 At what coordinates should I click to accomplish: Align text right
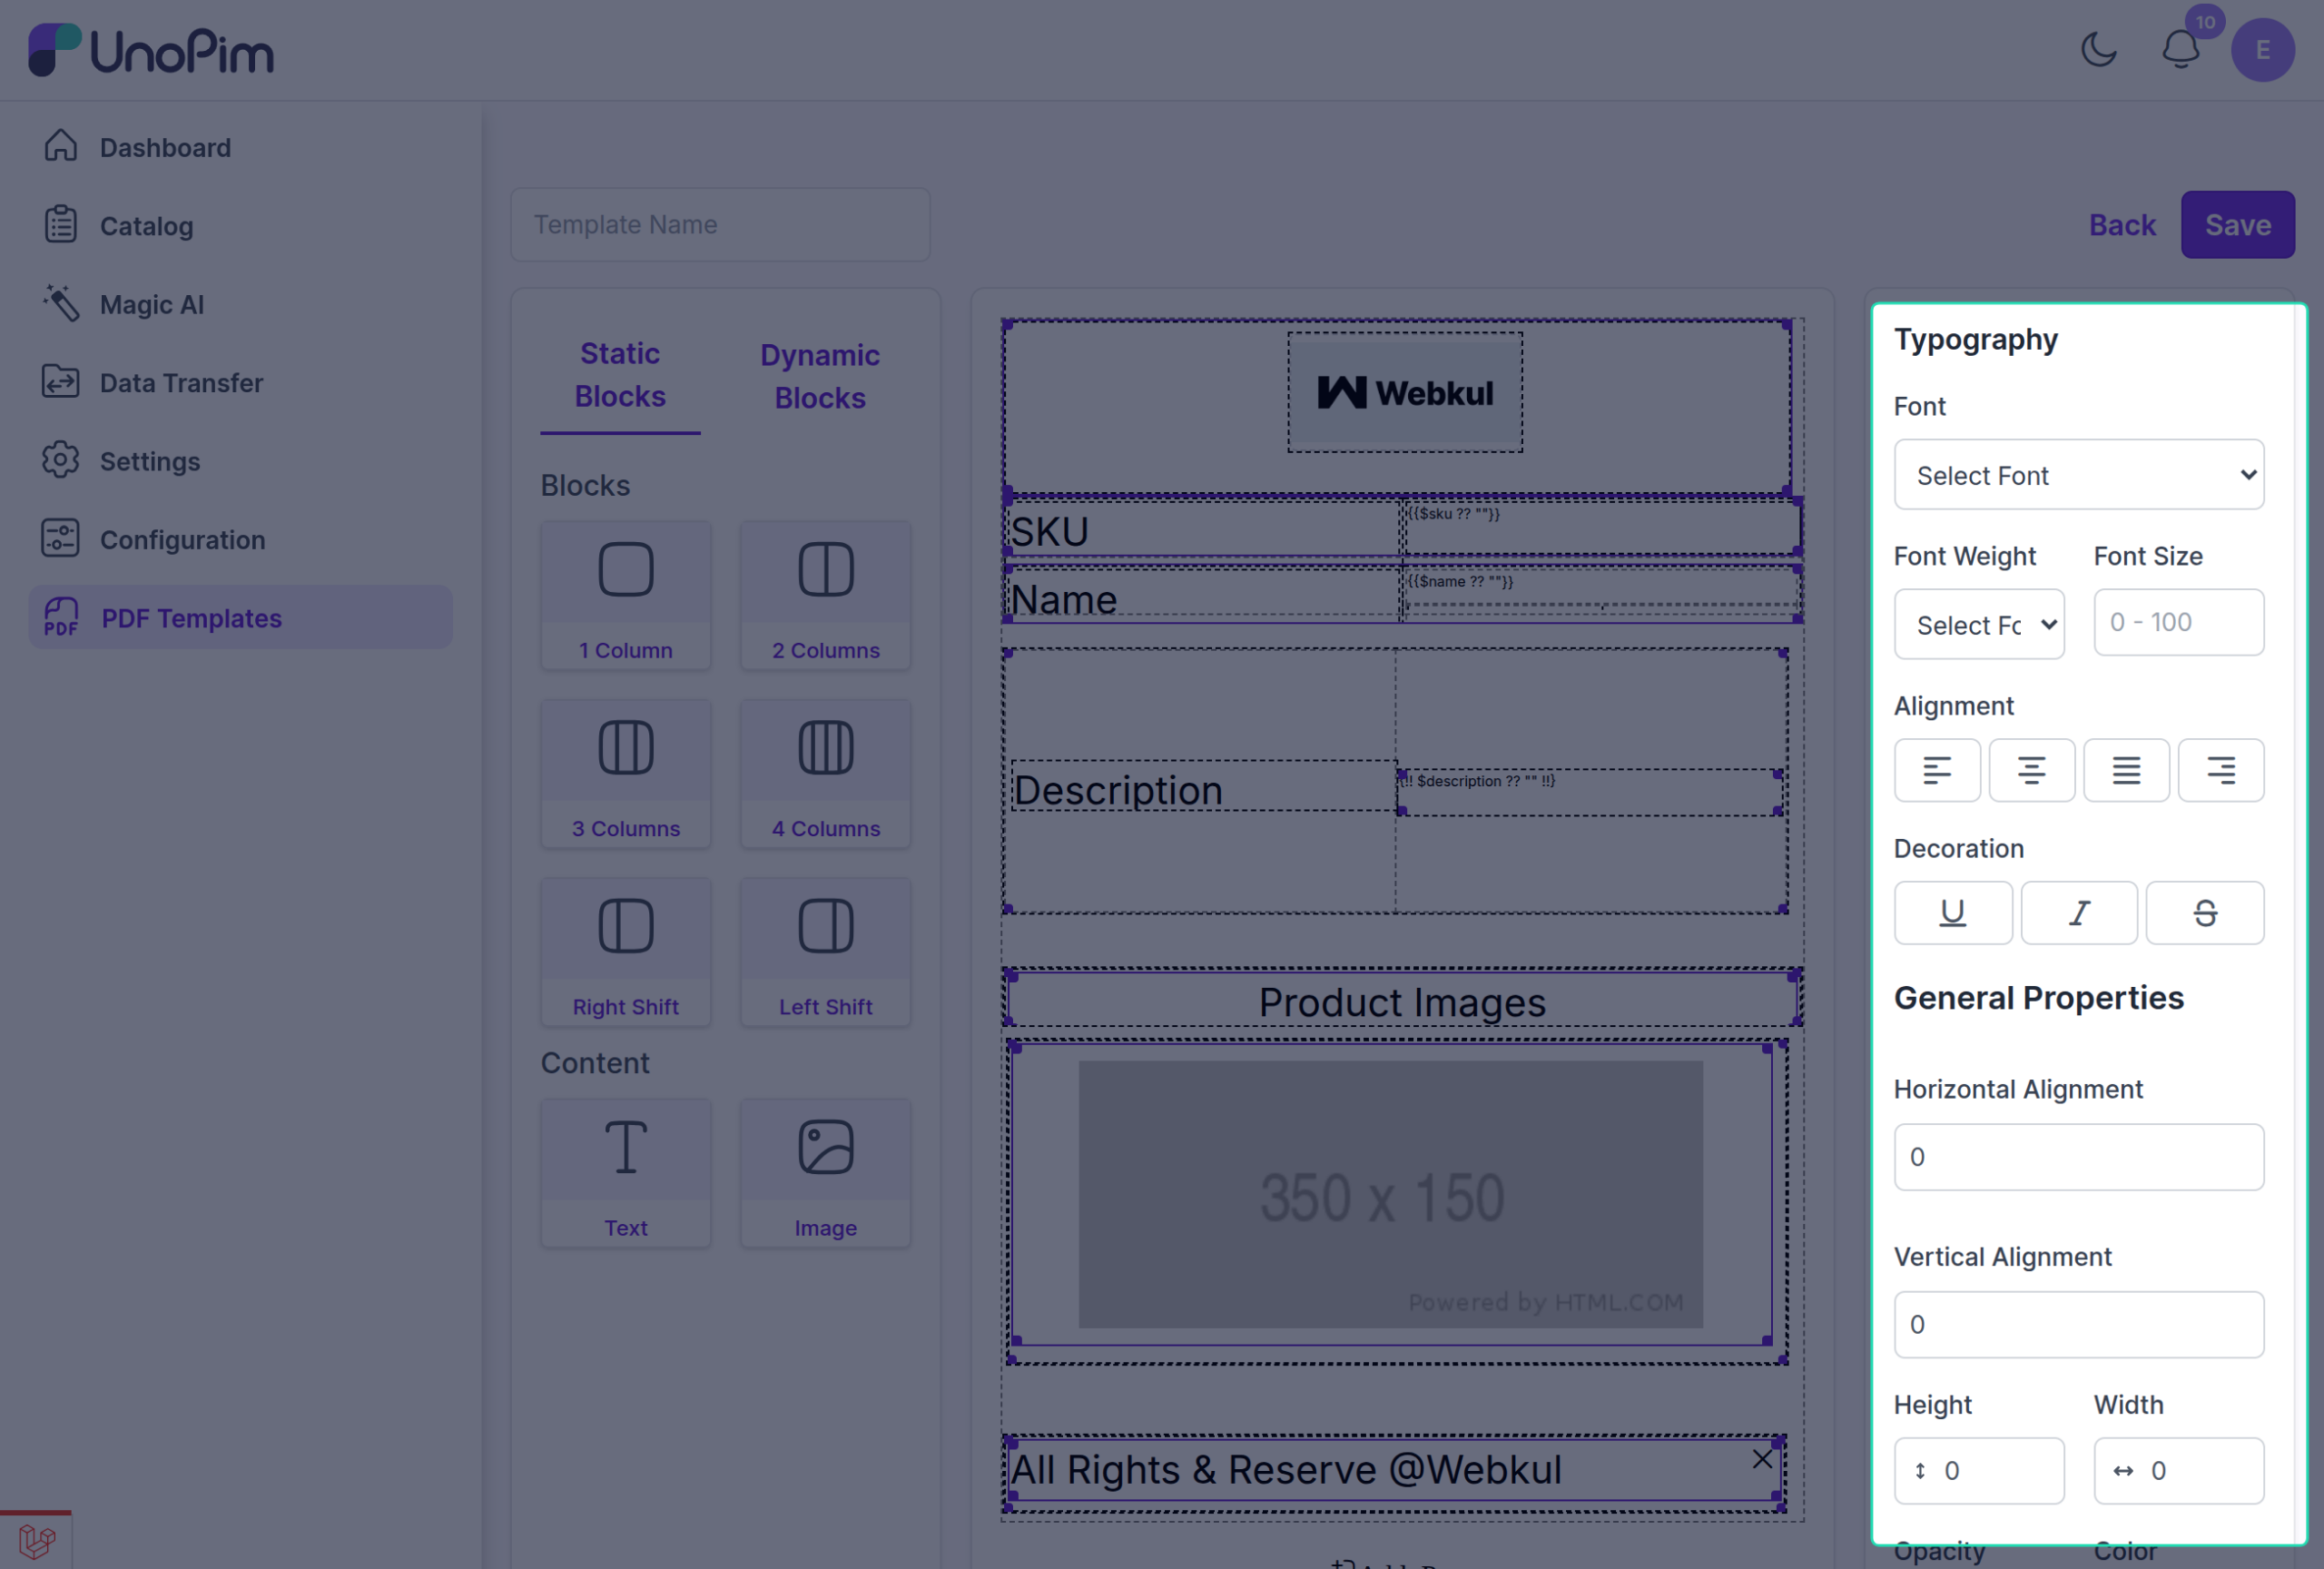[x=2221, y=770]
